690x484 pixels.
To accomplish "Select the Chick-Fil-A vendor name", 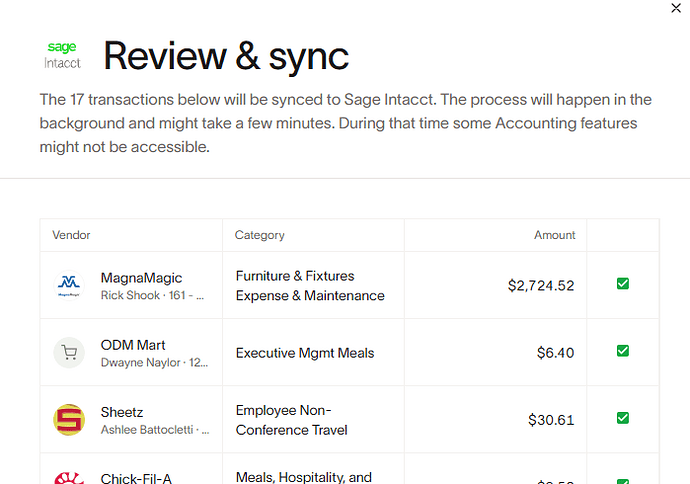I will point(136,478).
